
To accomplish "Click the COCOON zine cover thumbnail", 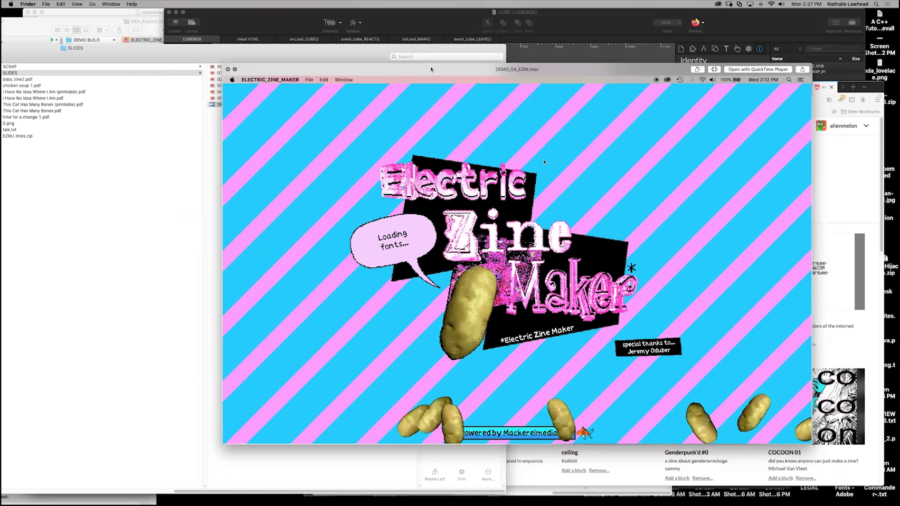I will pyautogui.click(x=839, y=406).
